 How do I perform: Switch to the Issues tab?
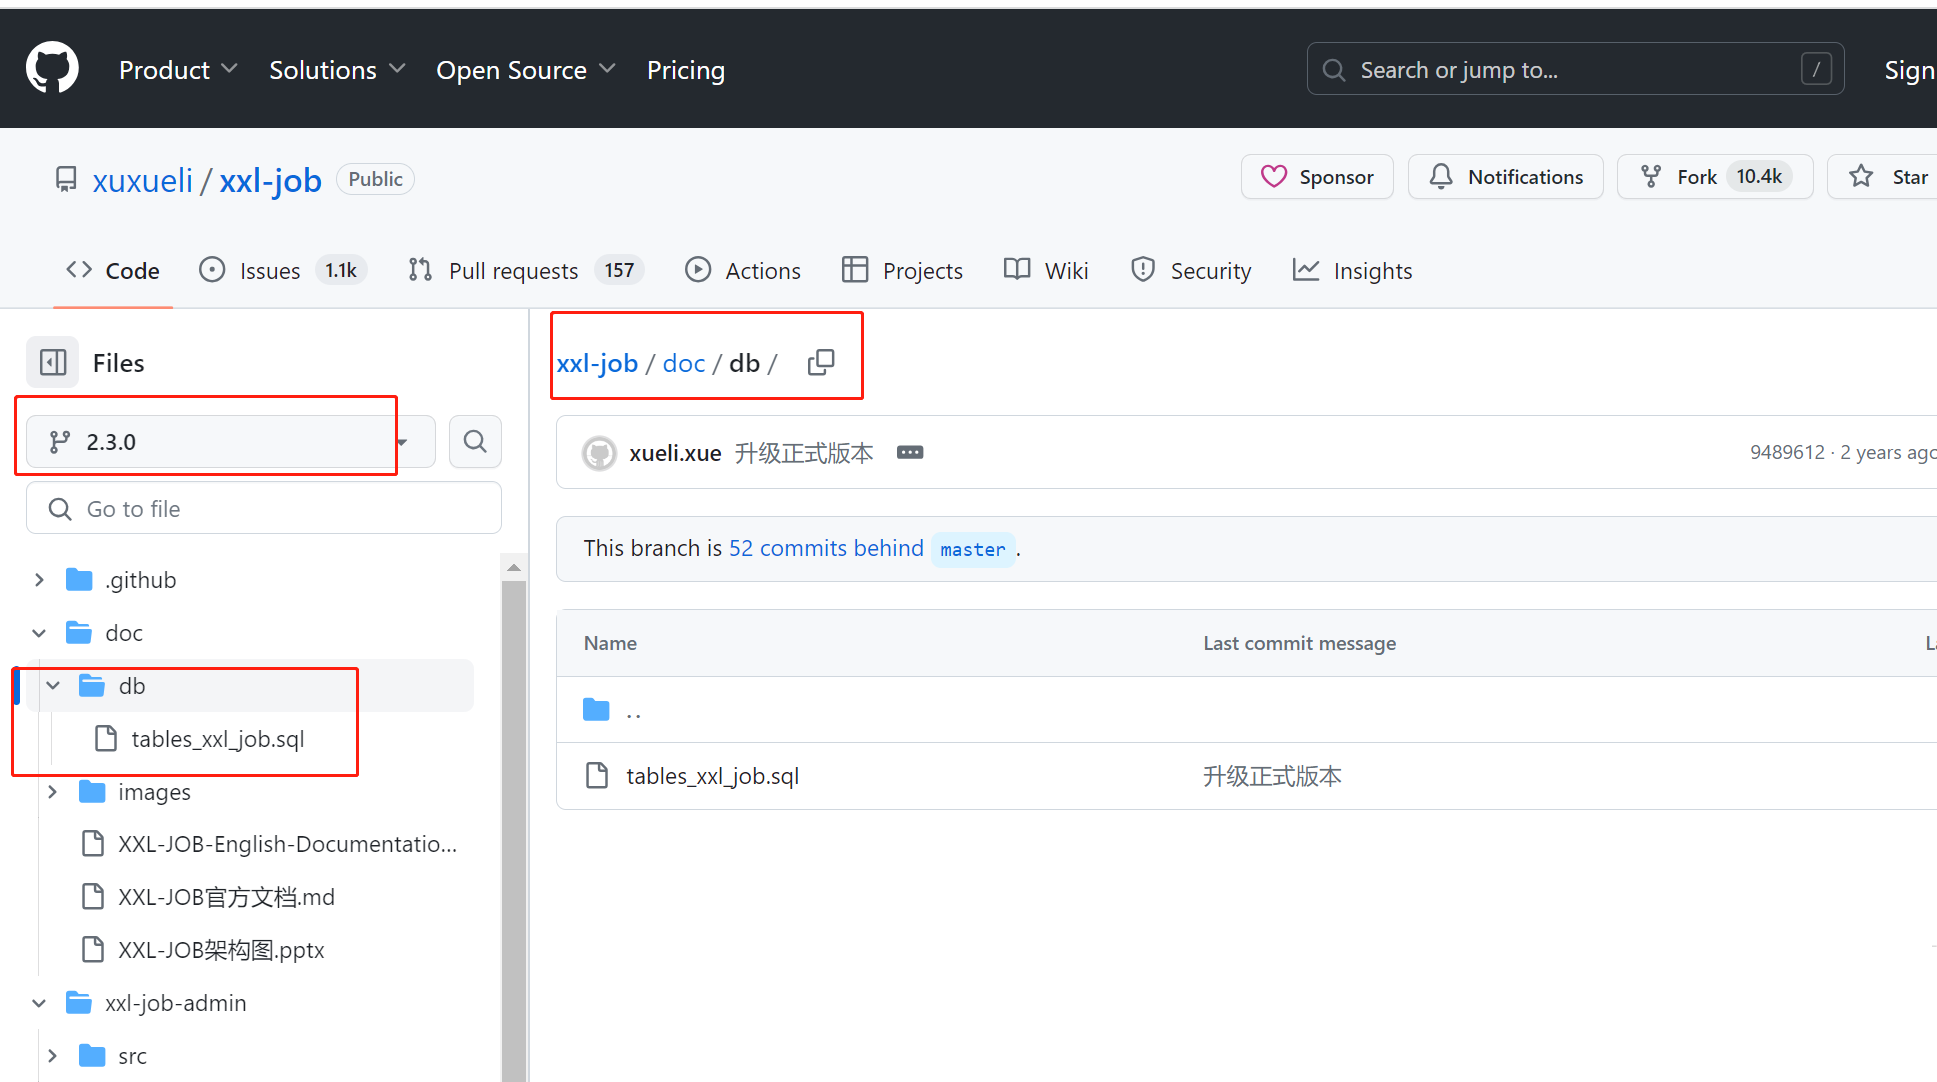(269, 271)
